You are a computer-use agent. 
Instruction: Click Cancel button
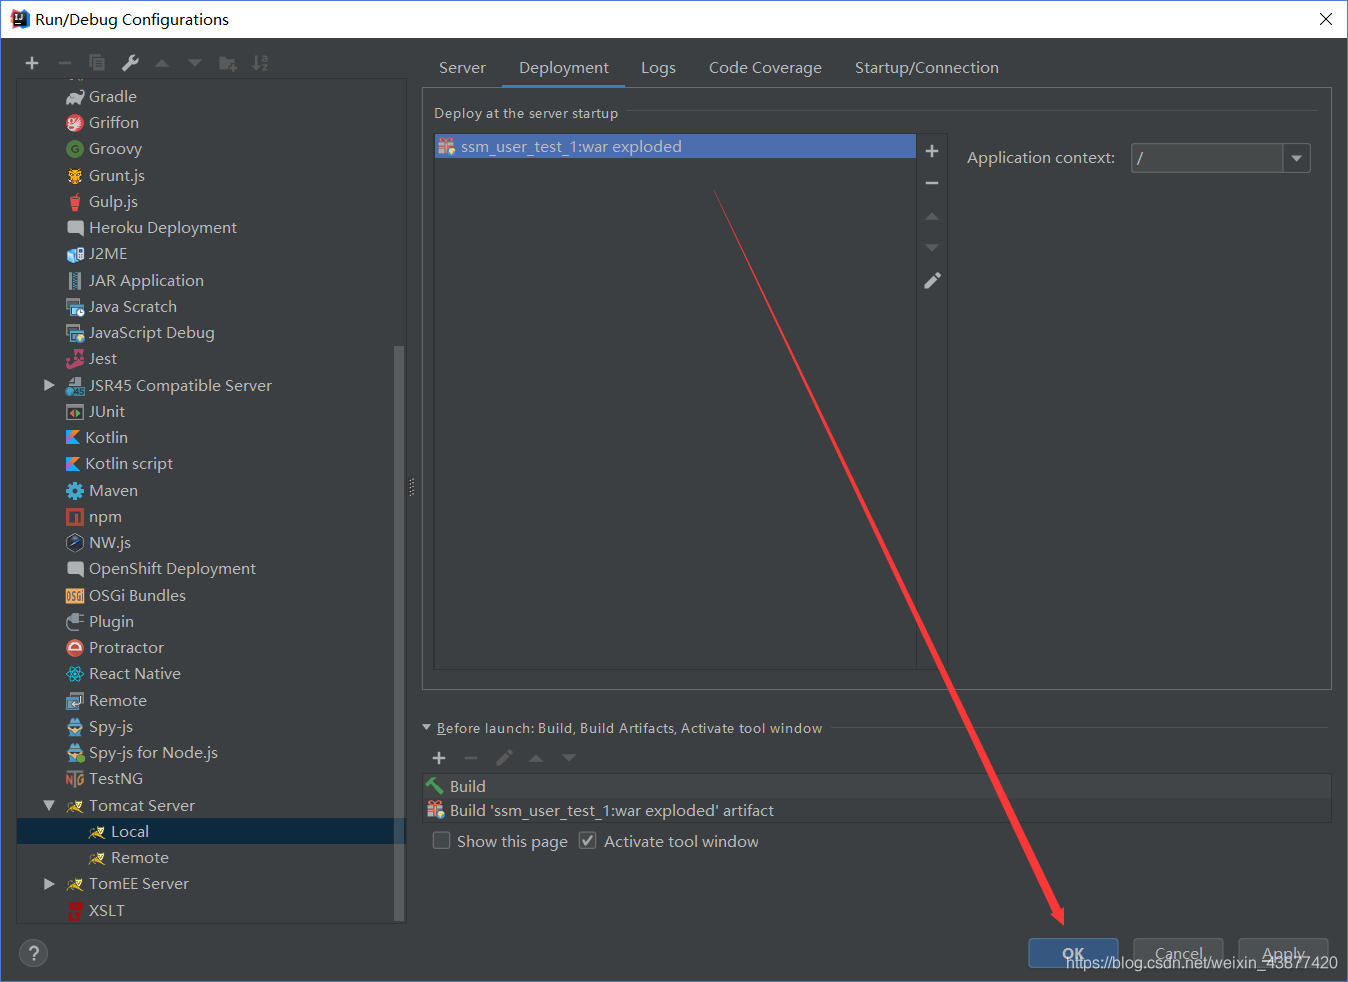click(x=1178, y=953)
